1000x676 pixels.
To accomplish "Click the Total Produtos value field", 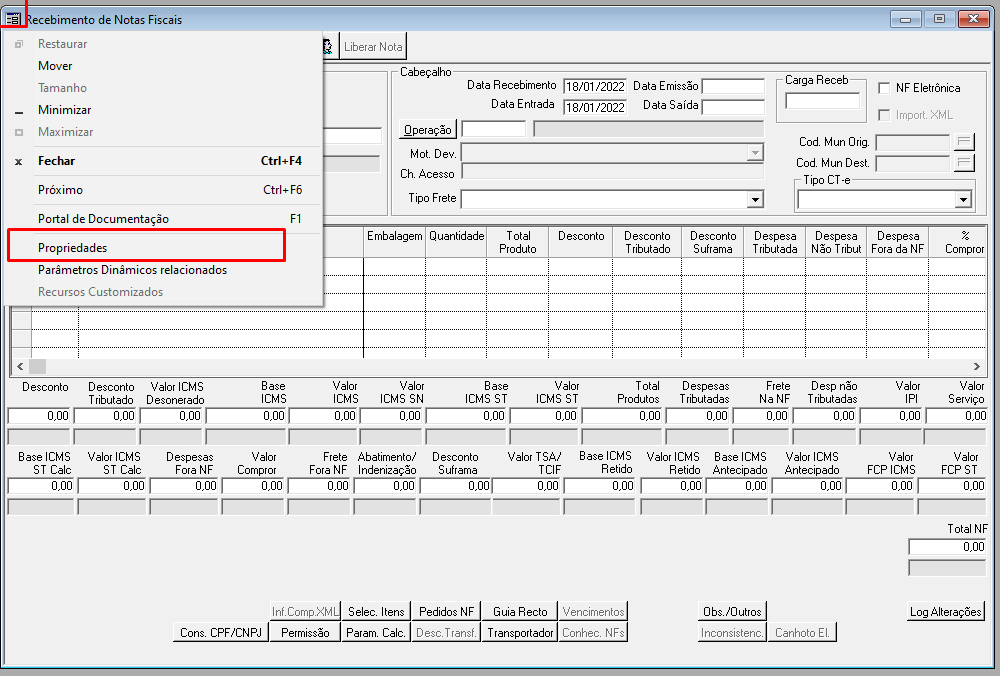I will click(622, 416).
